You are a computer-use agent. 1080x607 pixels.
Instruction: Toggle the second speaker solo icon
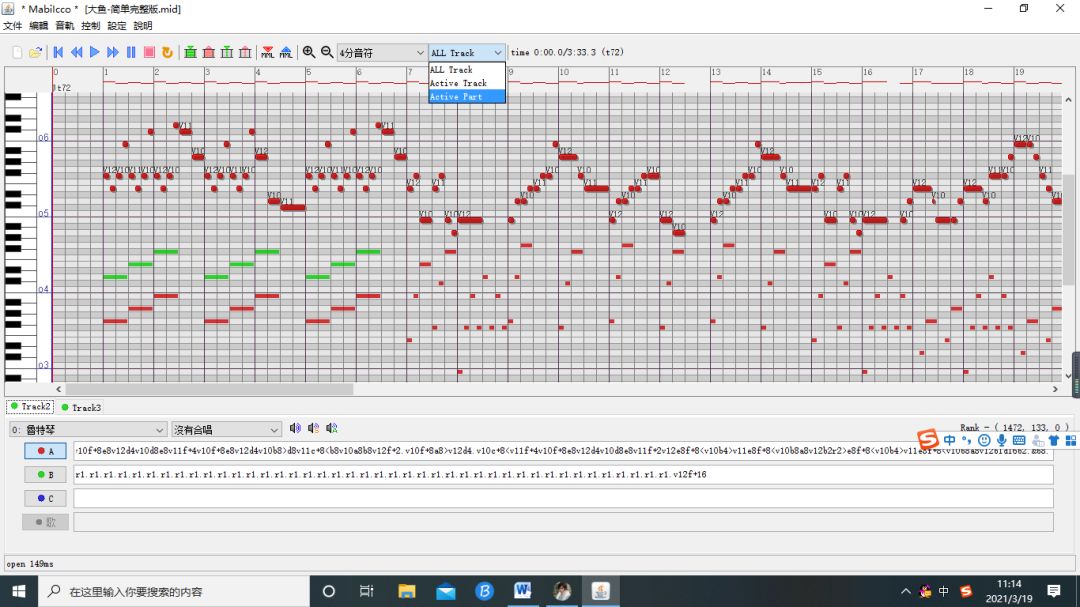[x=313, y=429]
